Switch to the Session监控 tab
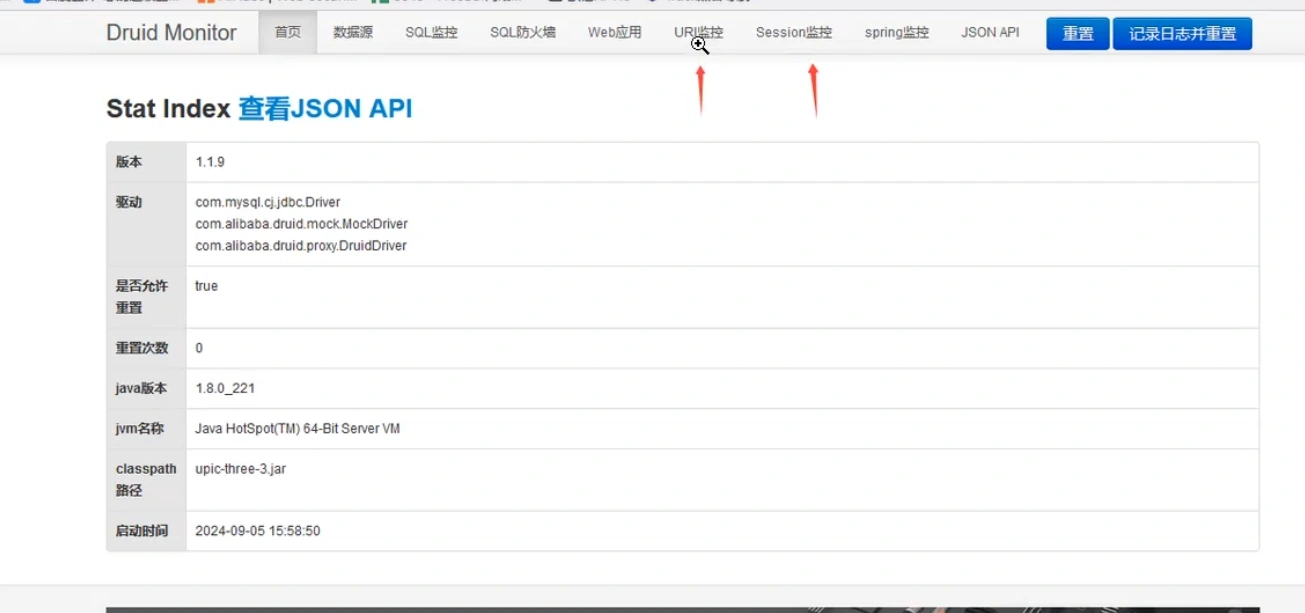Image resolution: width=1305 pixels, height=613 pixels. click(793, 33)
